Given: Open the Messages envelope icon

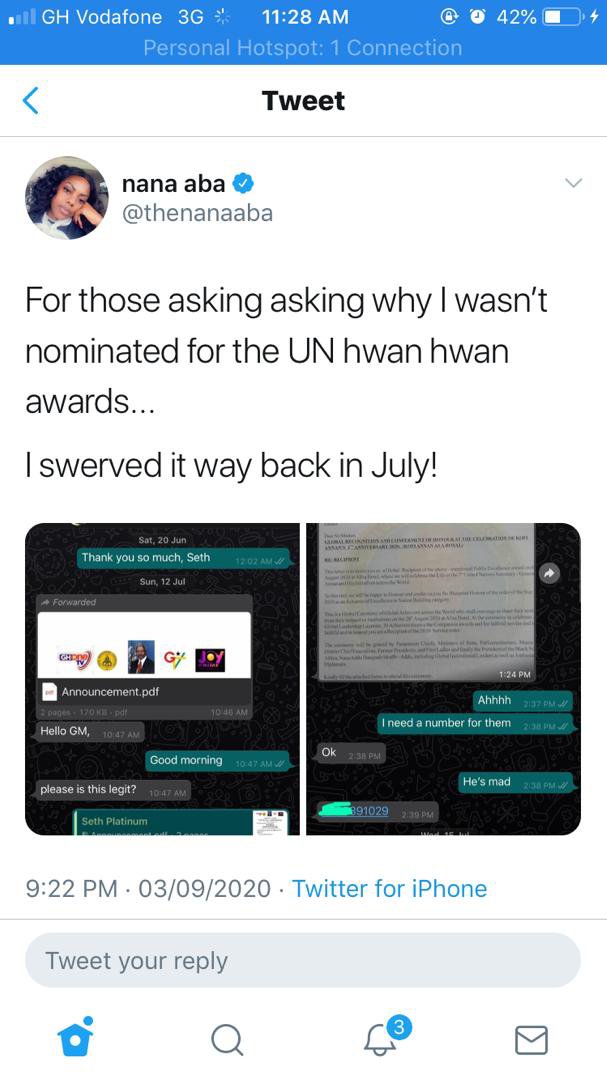Looking at the screenshot, I should click(531, 1040).
